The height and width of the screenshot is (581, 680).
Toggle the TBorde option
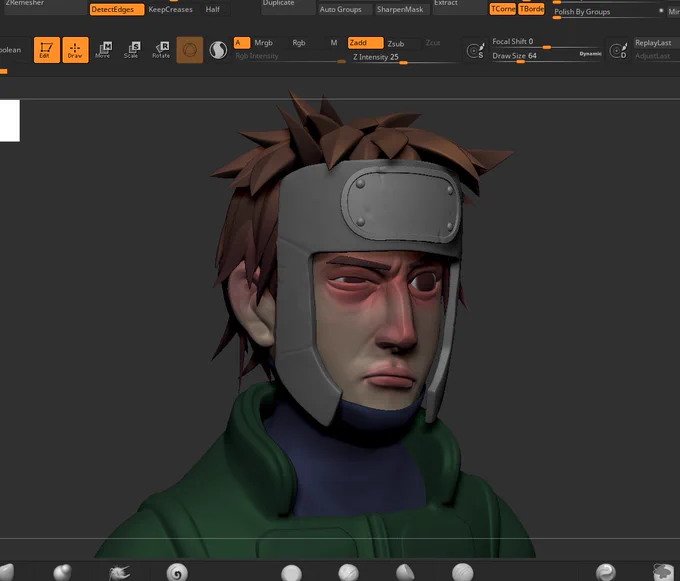531,9
